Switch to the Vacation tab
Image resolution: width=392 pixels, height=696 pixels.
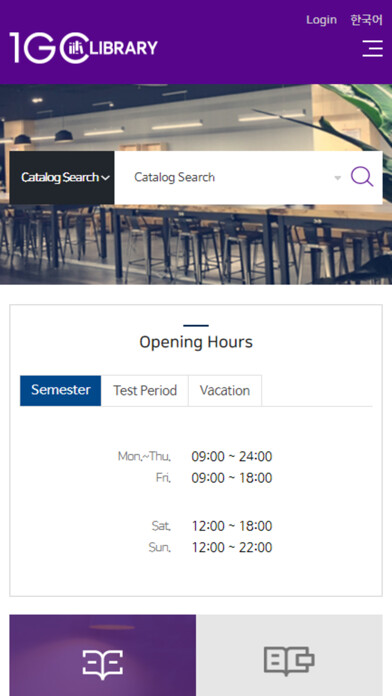click(225, 390)
